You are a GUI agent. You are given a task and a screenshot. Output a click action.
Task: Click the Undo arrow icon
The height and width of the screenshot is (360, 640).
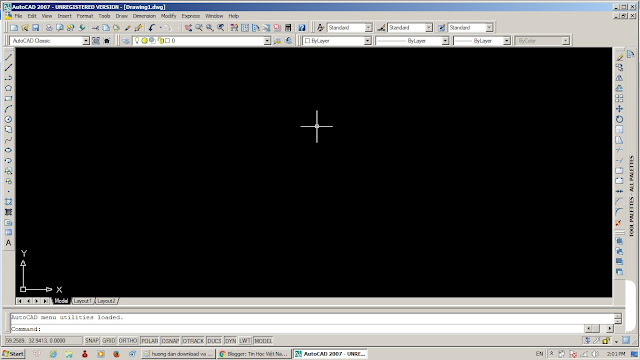click(x=152, y=27)
